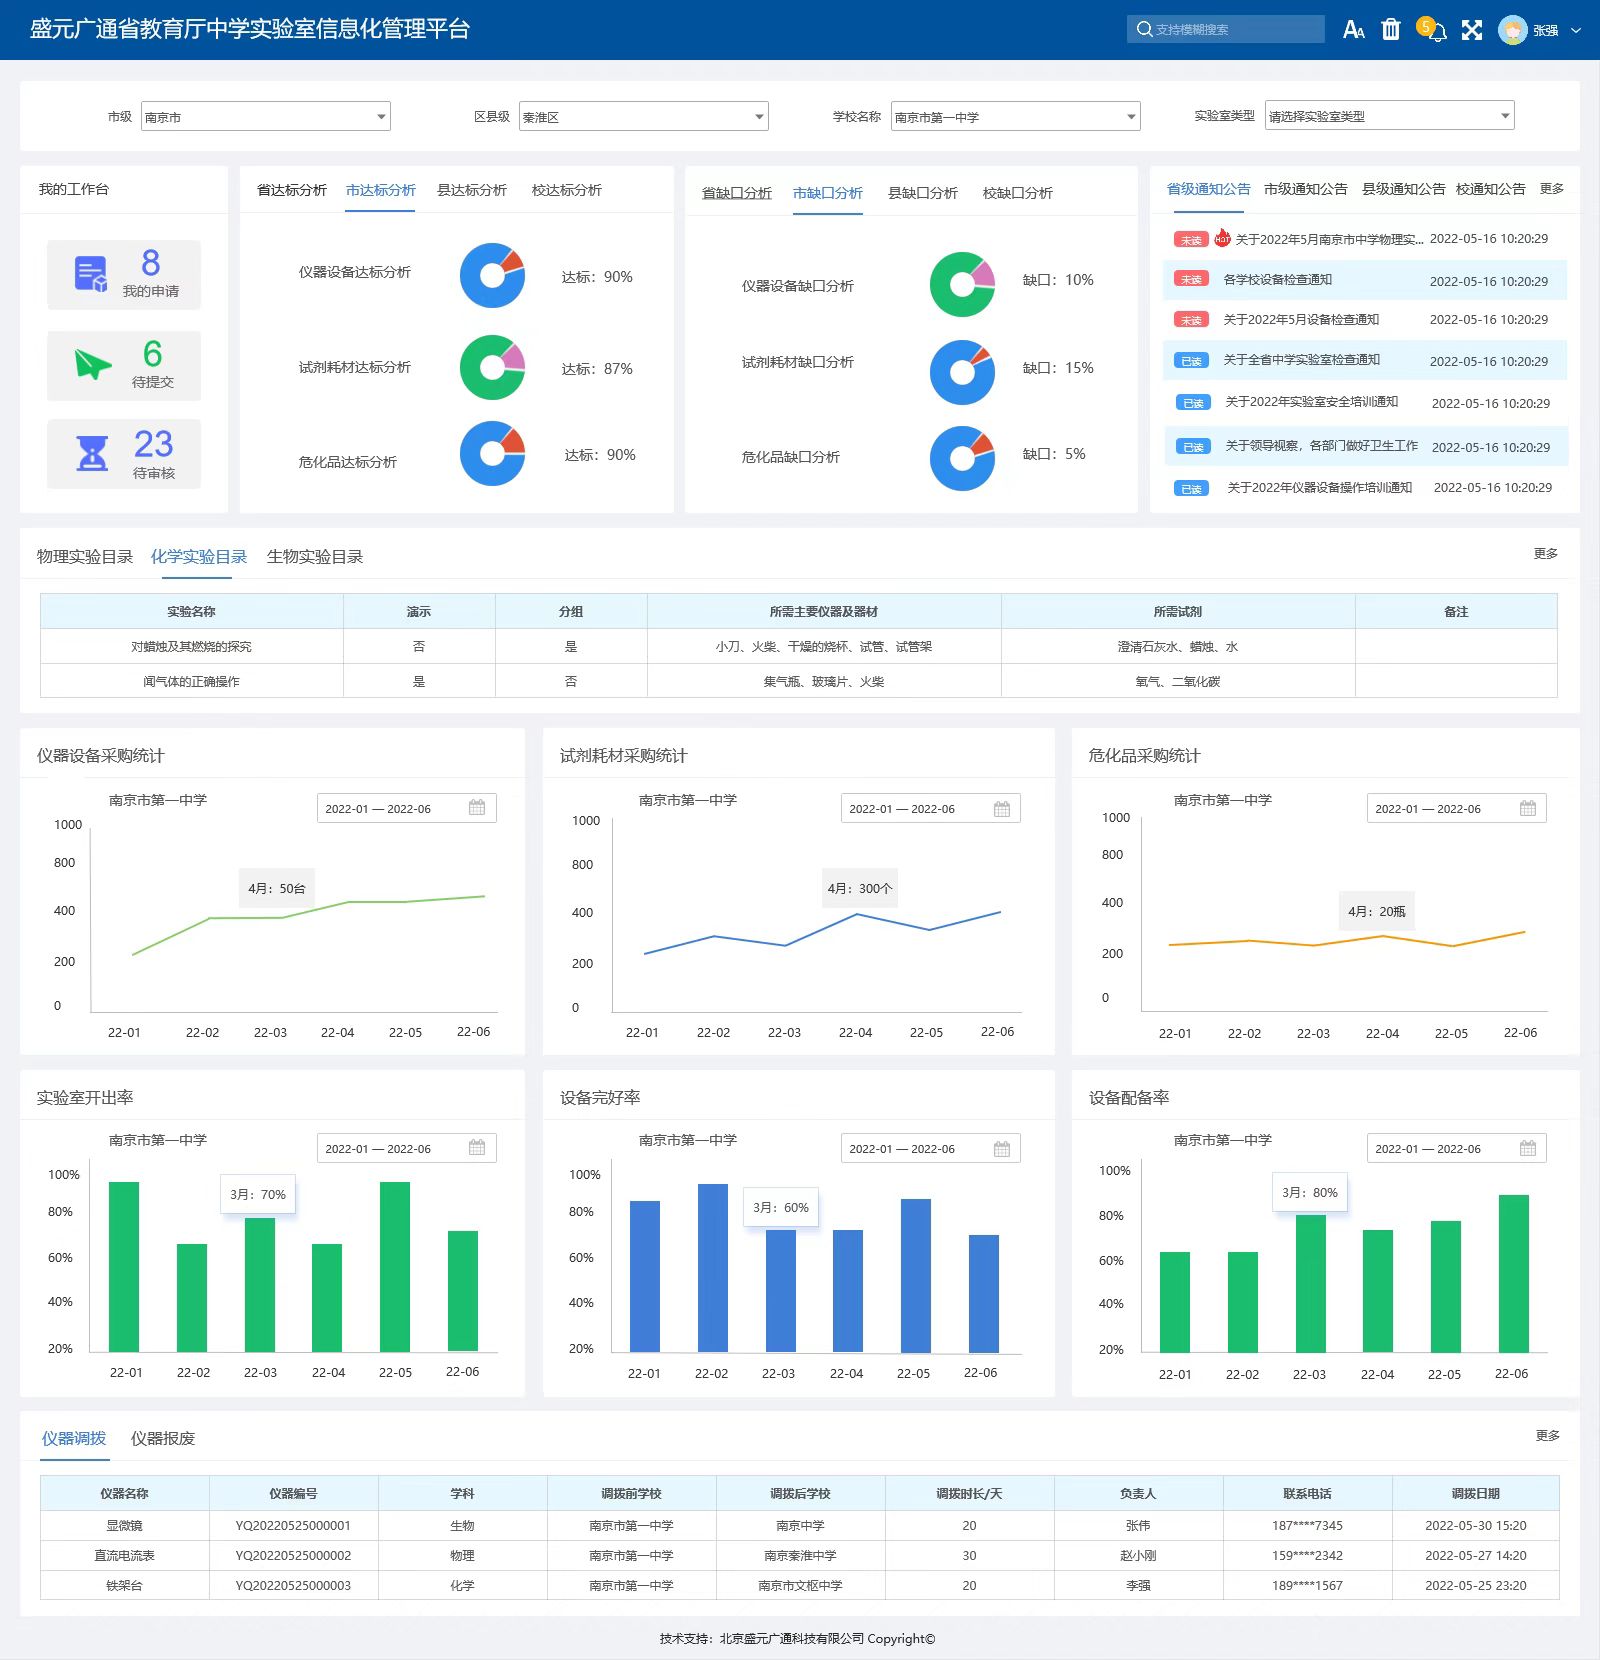Click 更多 in experiment catalog section

point(1546,553)
